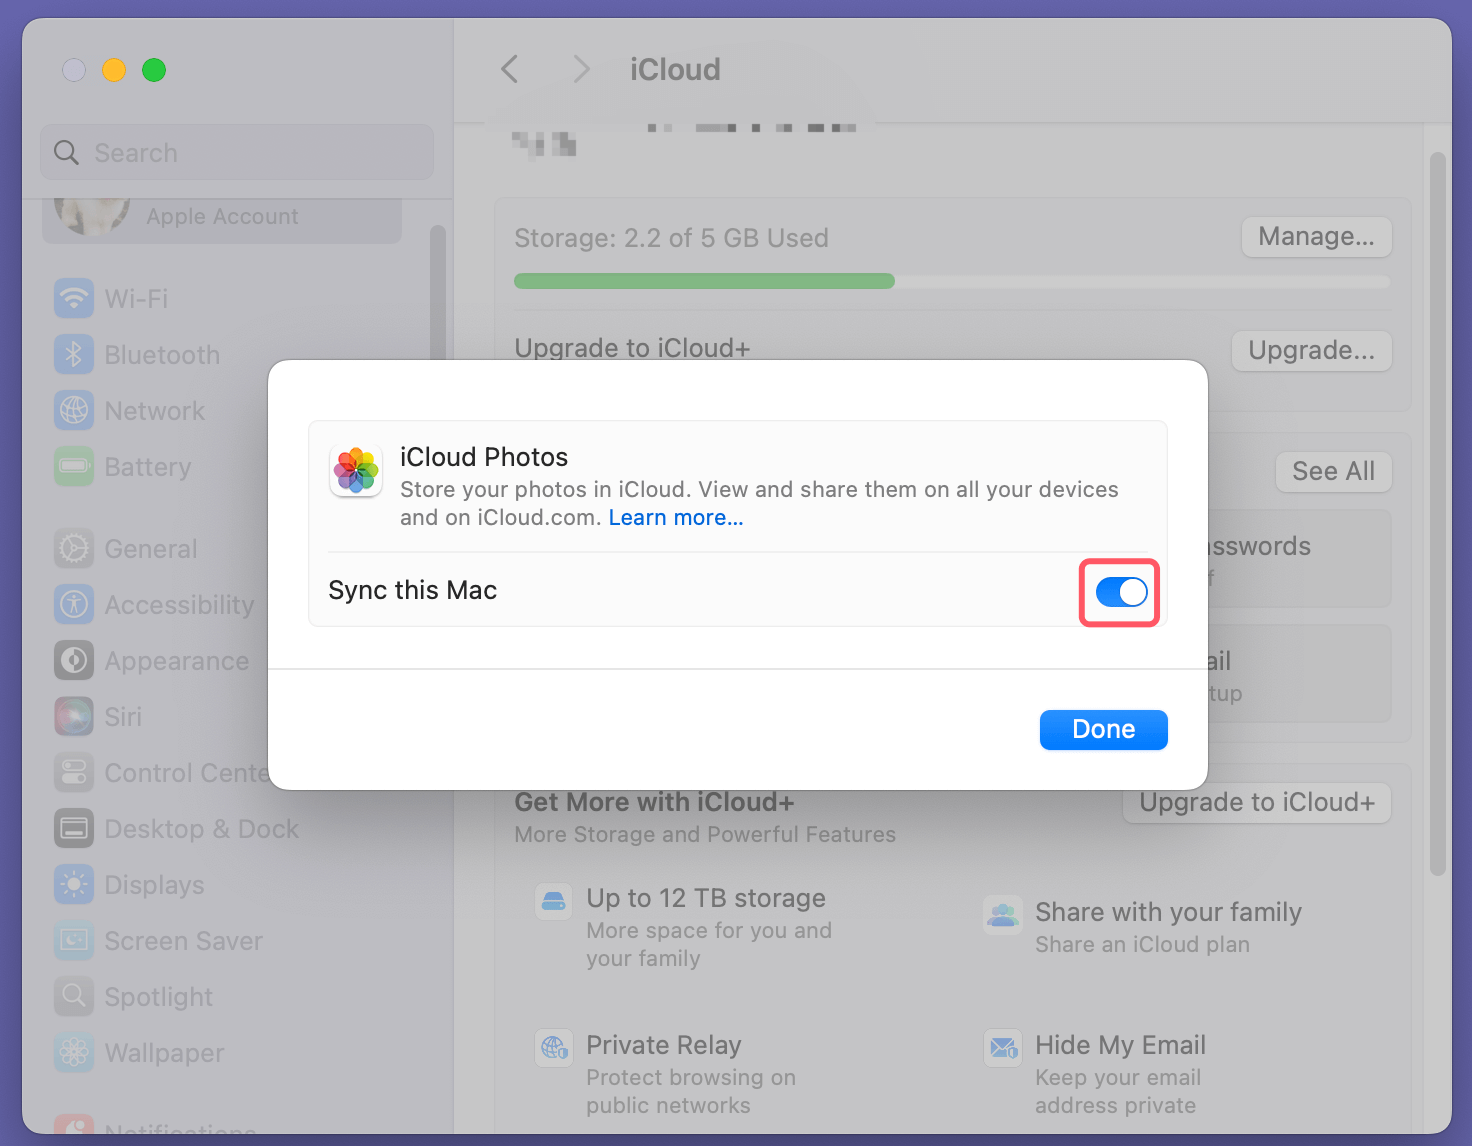The image size is (1472, 1146).
Task: Select Siri settings in the sidebar
Action: (x=123, y=716)
